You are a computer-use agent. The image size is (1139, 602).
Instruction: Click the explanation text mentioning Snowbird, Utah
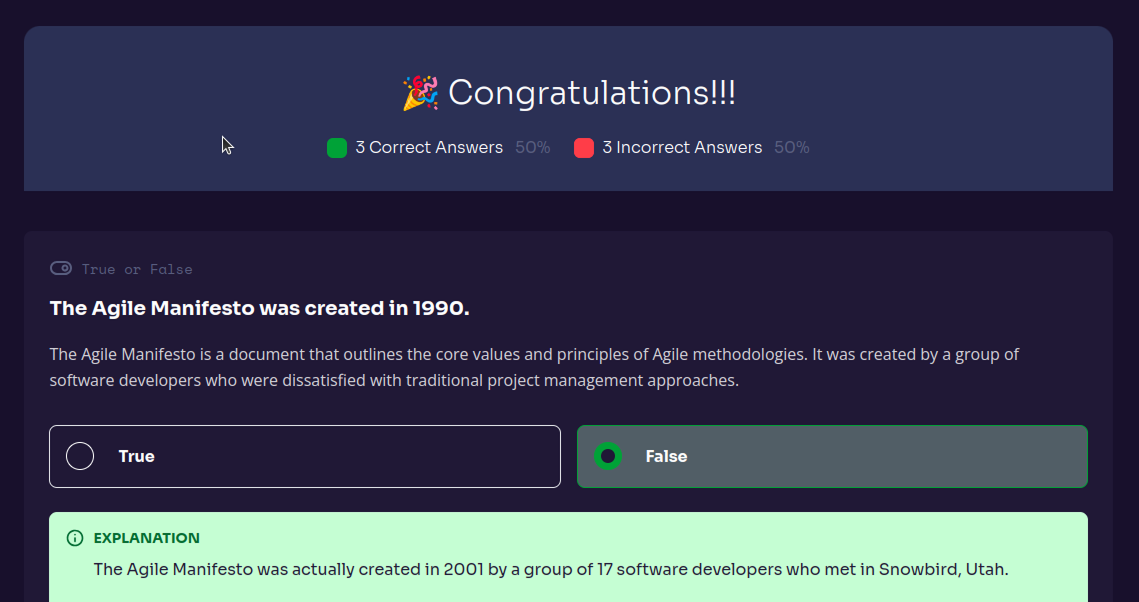(x=550, y=569)
